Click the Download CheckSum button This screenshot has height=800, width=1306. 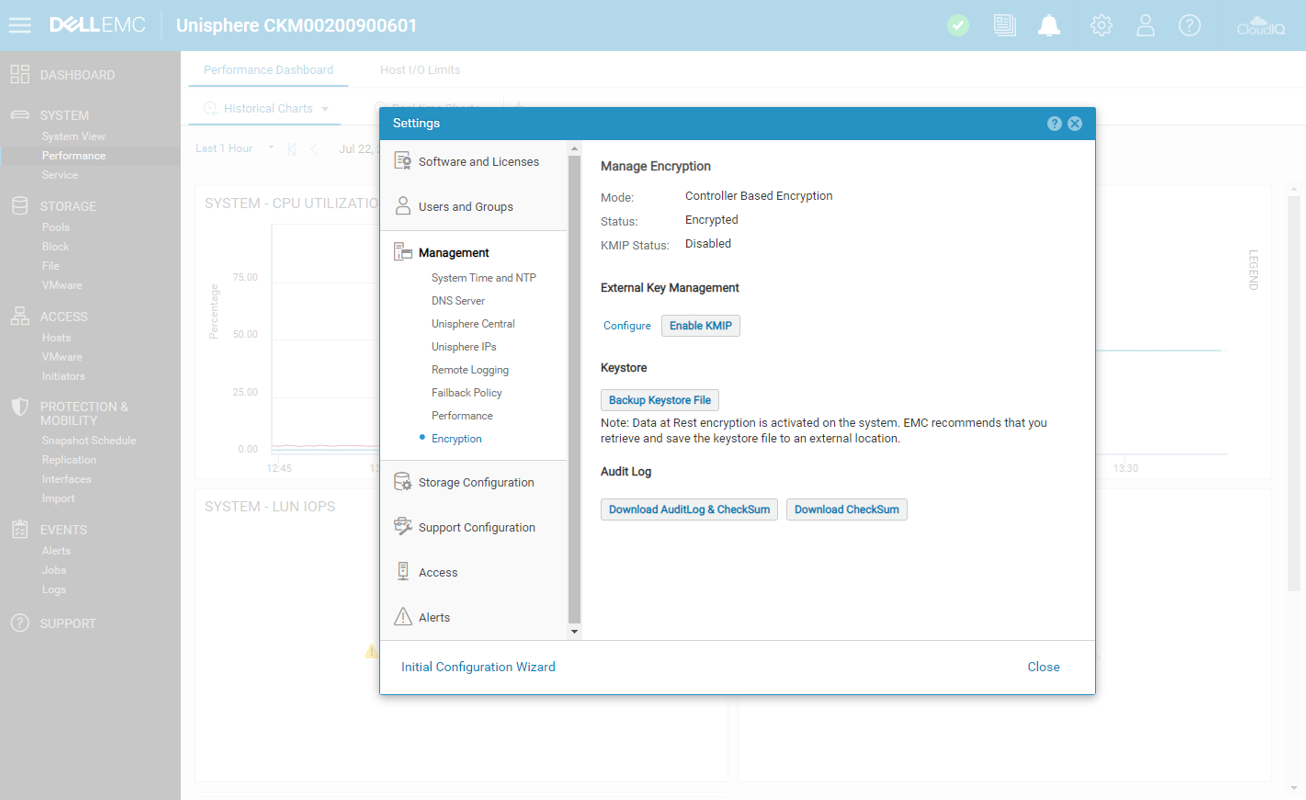847,509
